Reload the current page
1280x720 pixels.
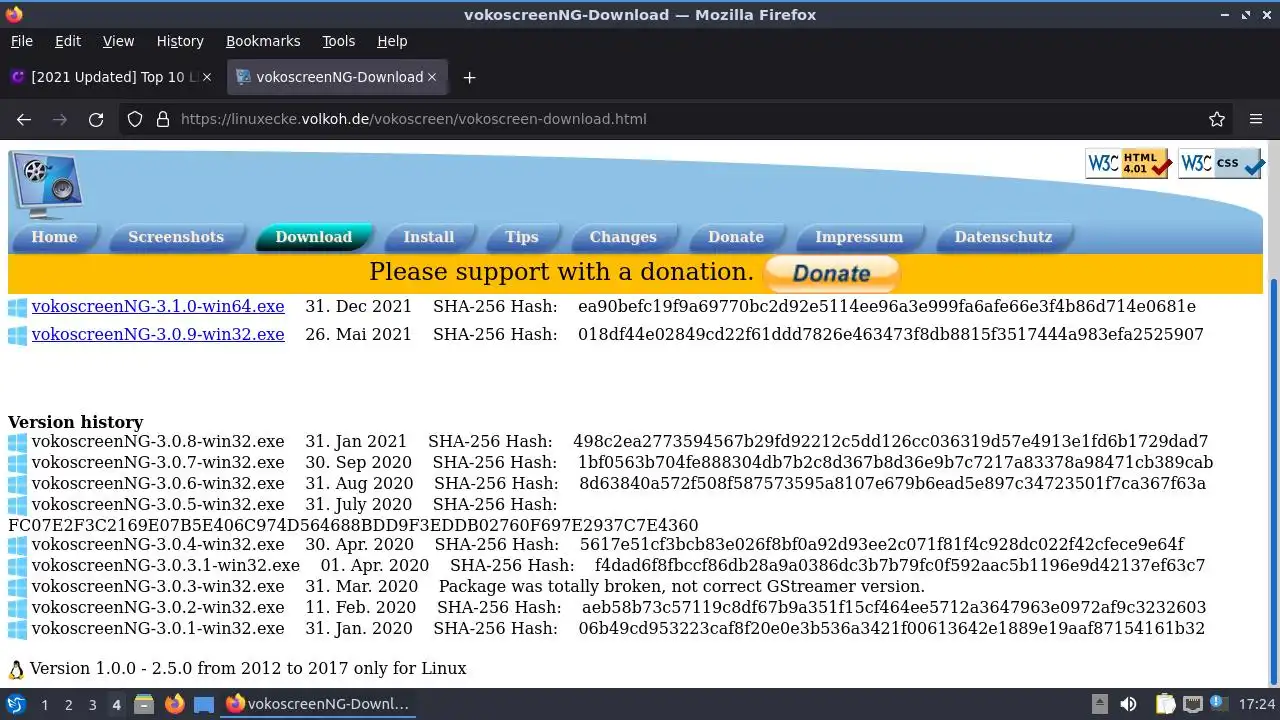[x=96, y=119]
